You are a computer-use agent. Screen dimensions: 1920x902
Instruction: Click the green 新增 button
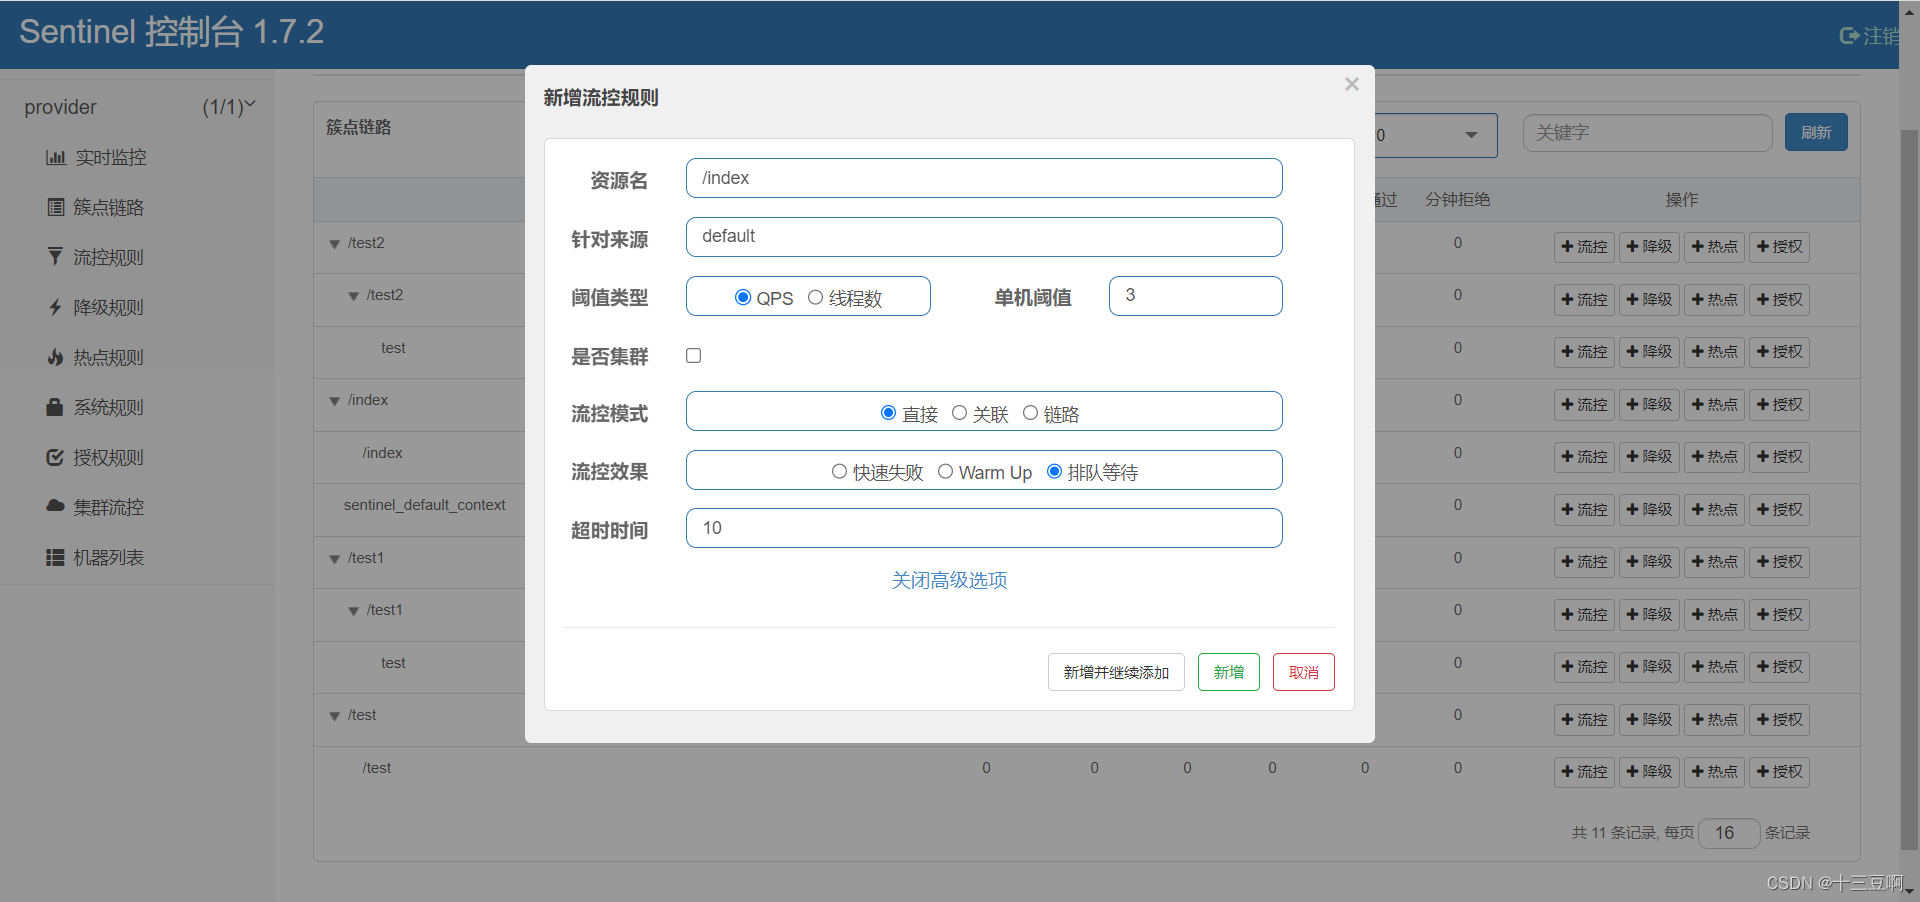(1229, 672)
